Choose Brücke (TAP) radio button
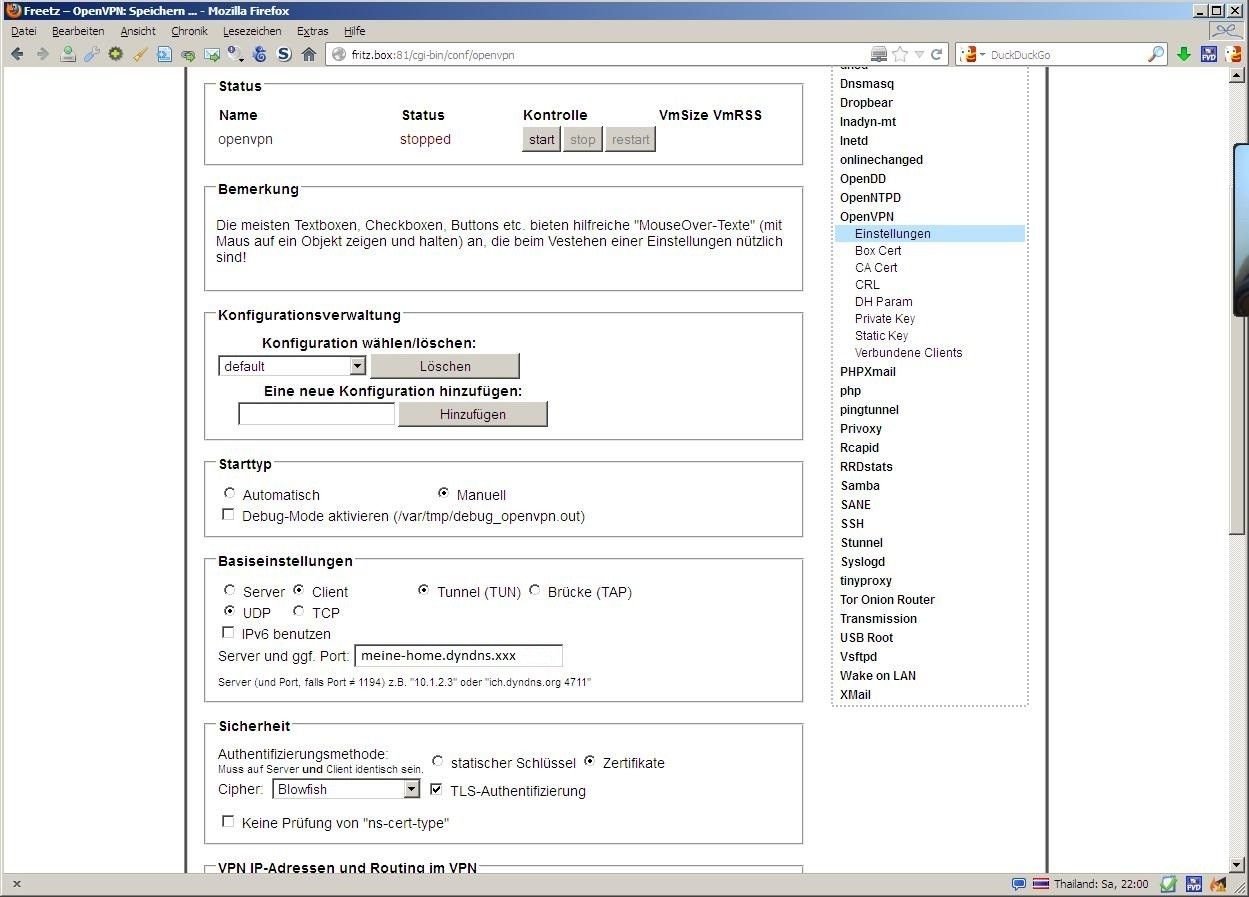 534,590
